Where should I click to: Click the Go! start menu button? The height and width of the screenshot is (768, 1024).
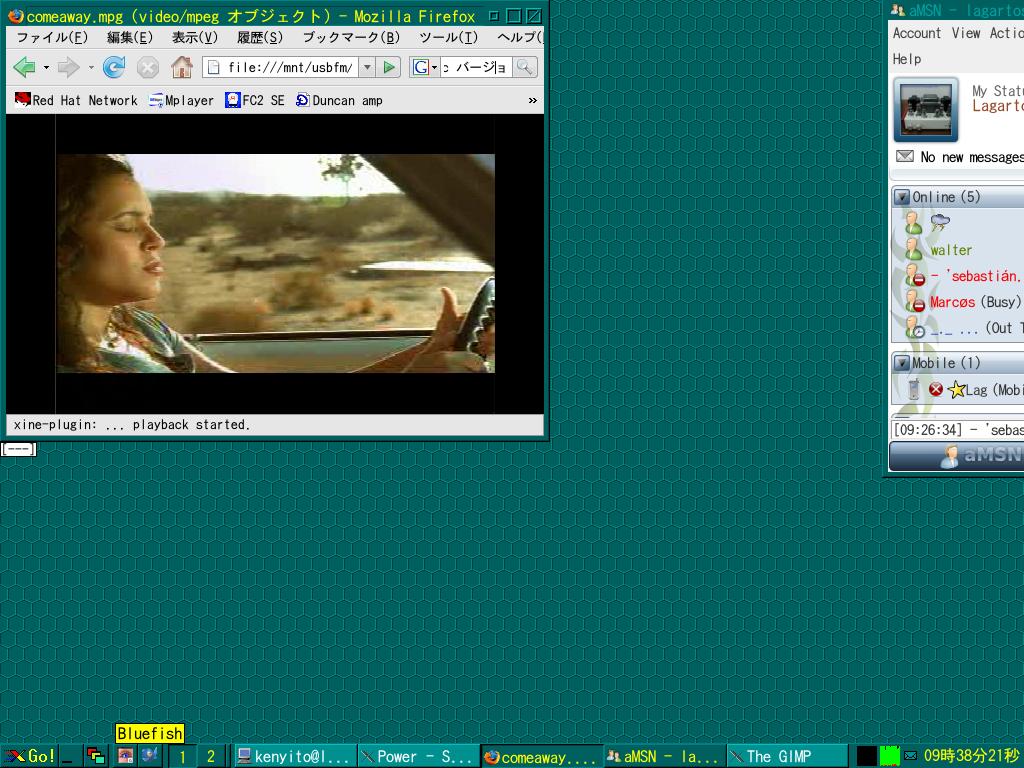click(30, 756)
